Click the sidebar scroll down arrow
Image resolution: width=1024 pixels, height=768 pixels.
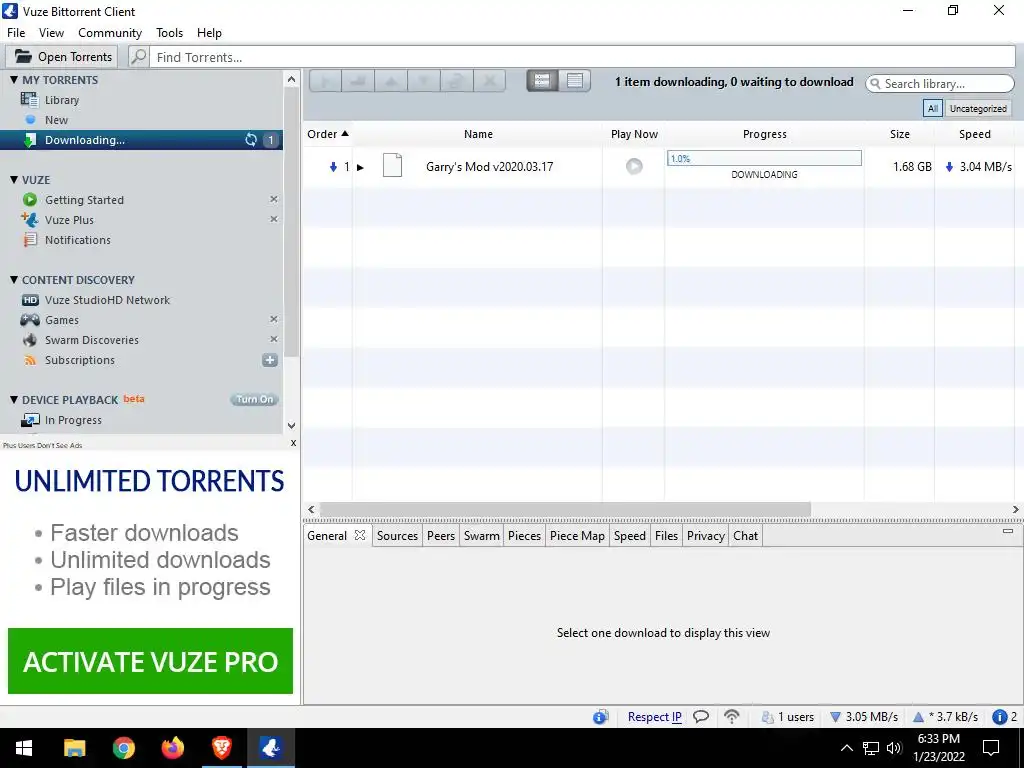(291, 425)
